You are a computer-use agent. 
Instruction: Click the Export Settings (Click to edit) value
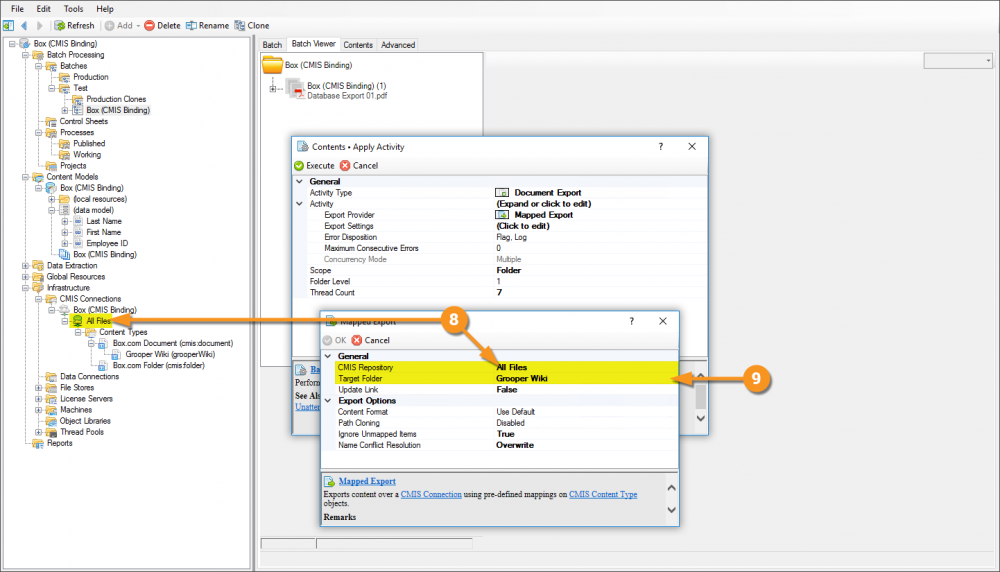pos(522,226)
